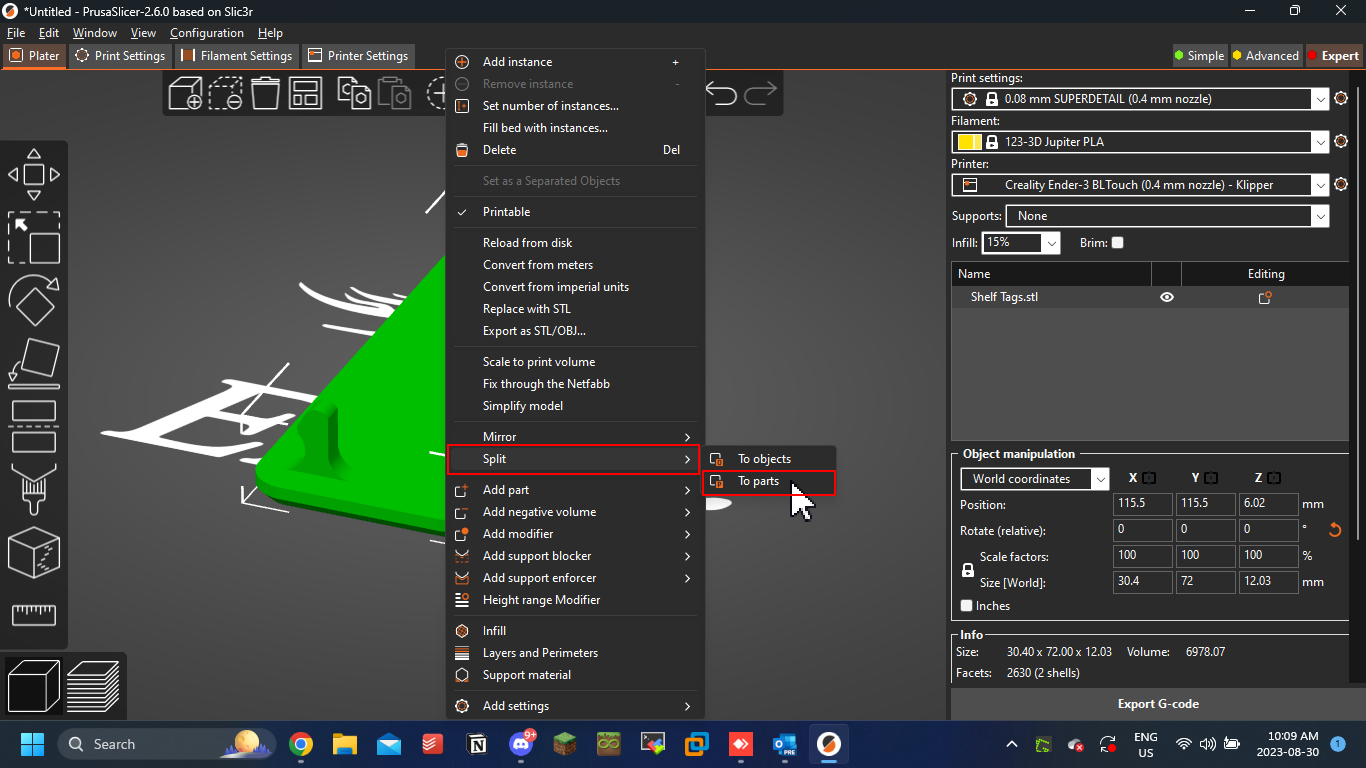Open the Supports dropdown
Screen dimensions: 1366x768
1167,216
